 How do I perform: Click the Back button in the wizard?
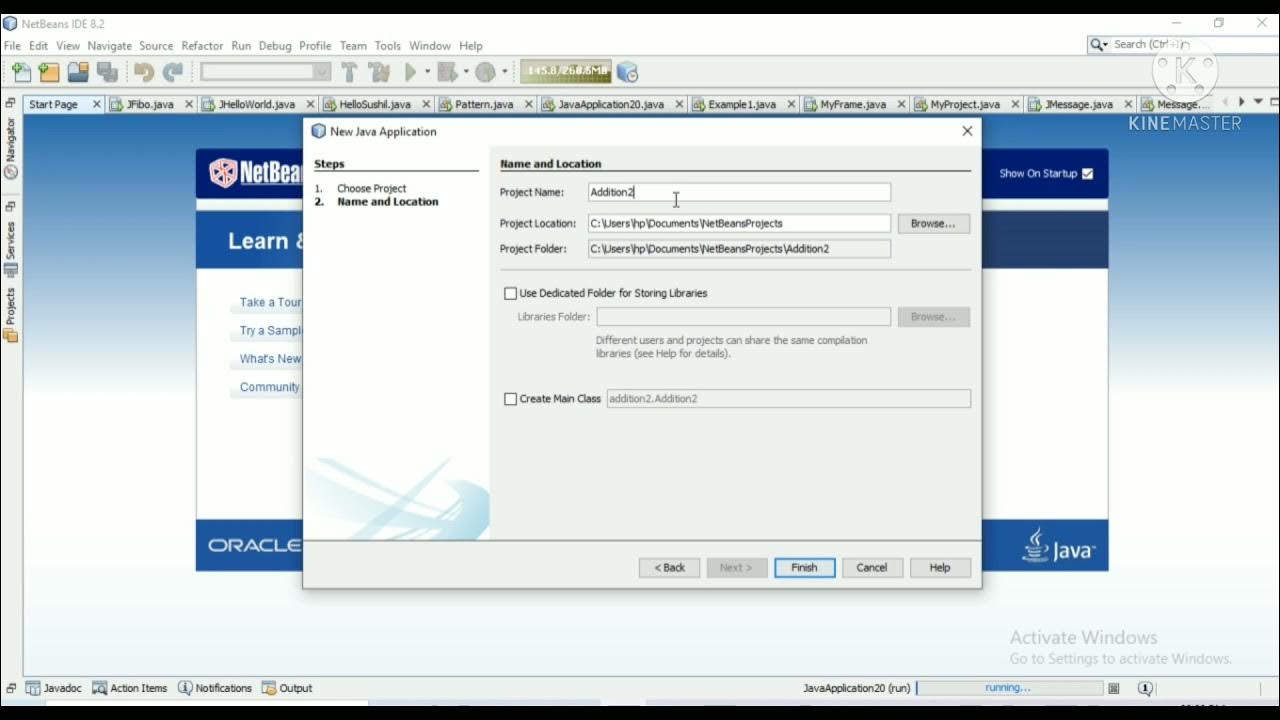[670, 567]
